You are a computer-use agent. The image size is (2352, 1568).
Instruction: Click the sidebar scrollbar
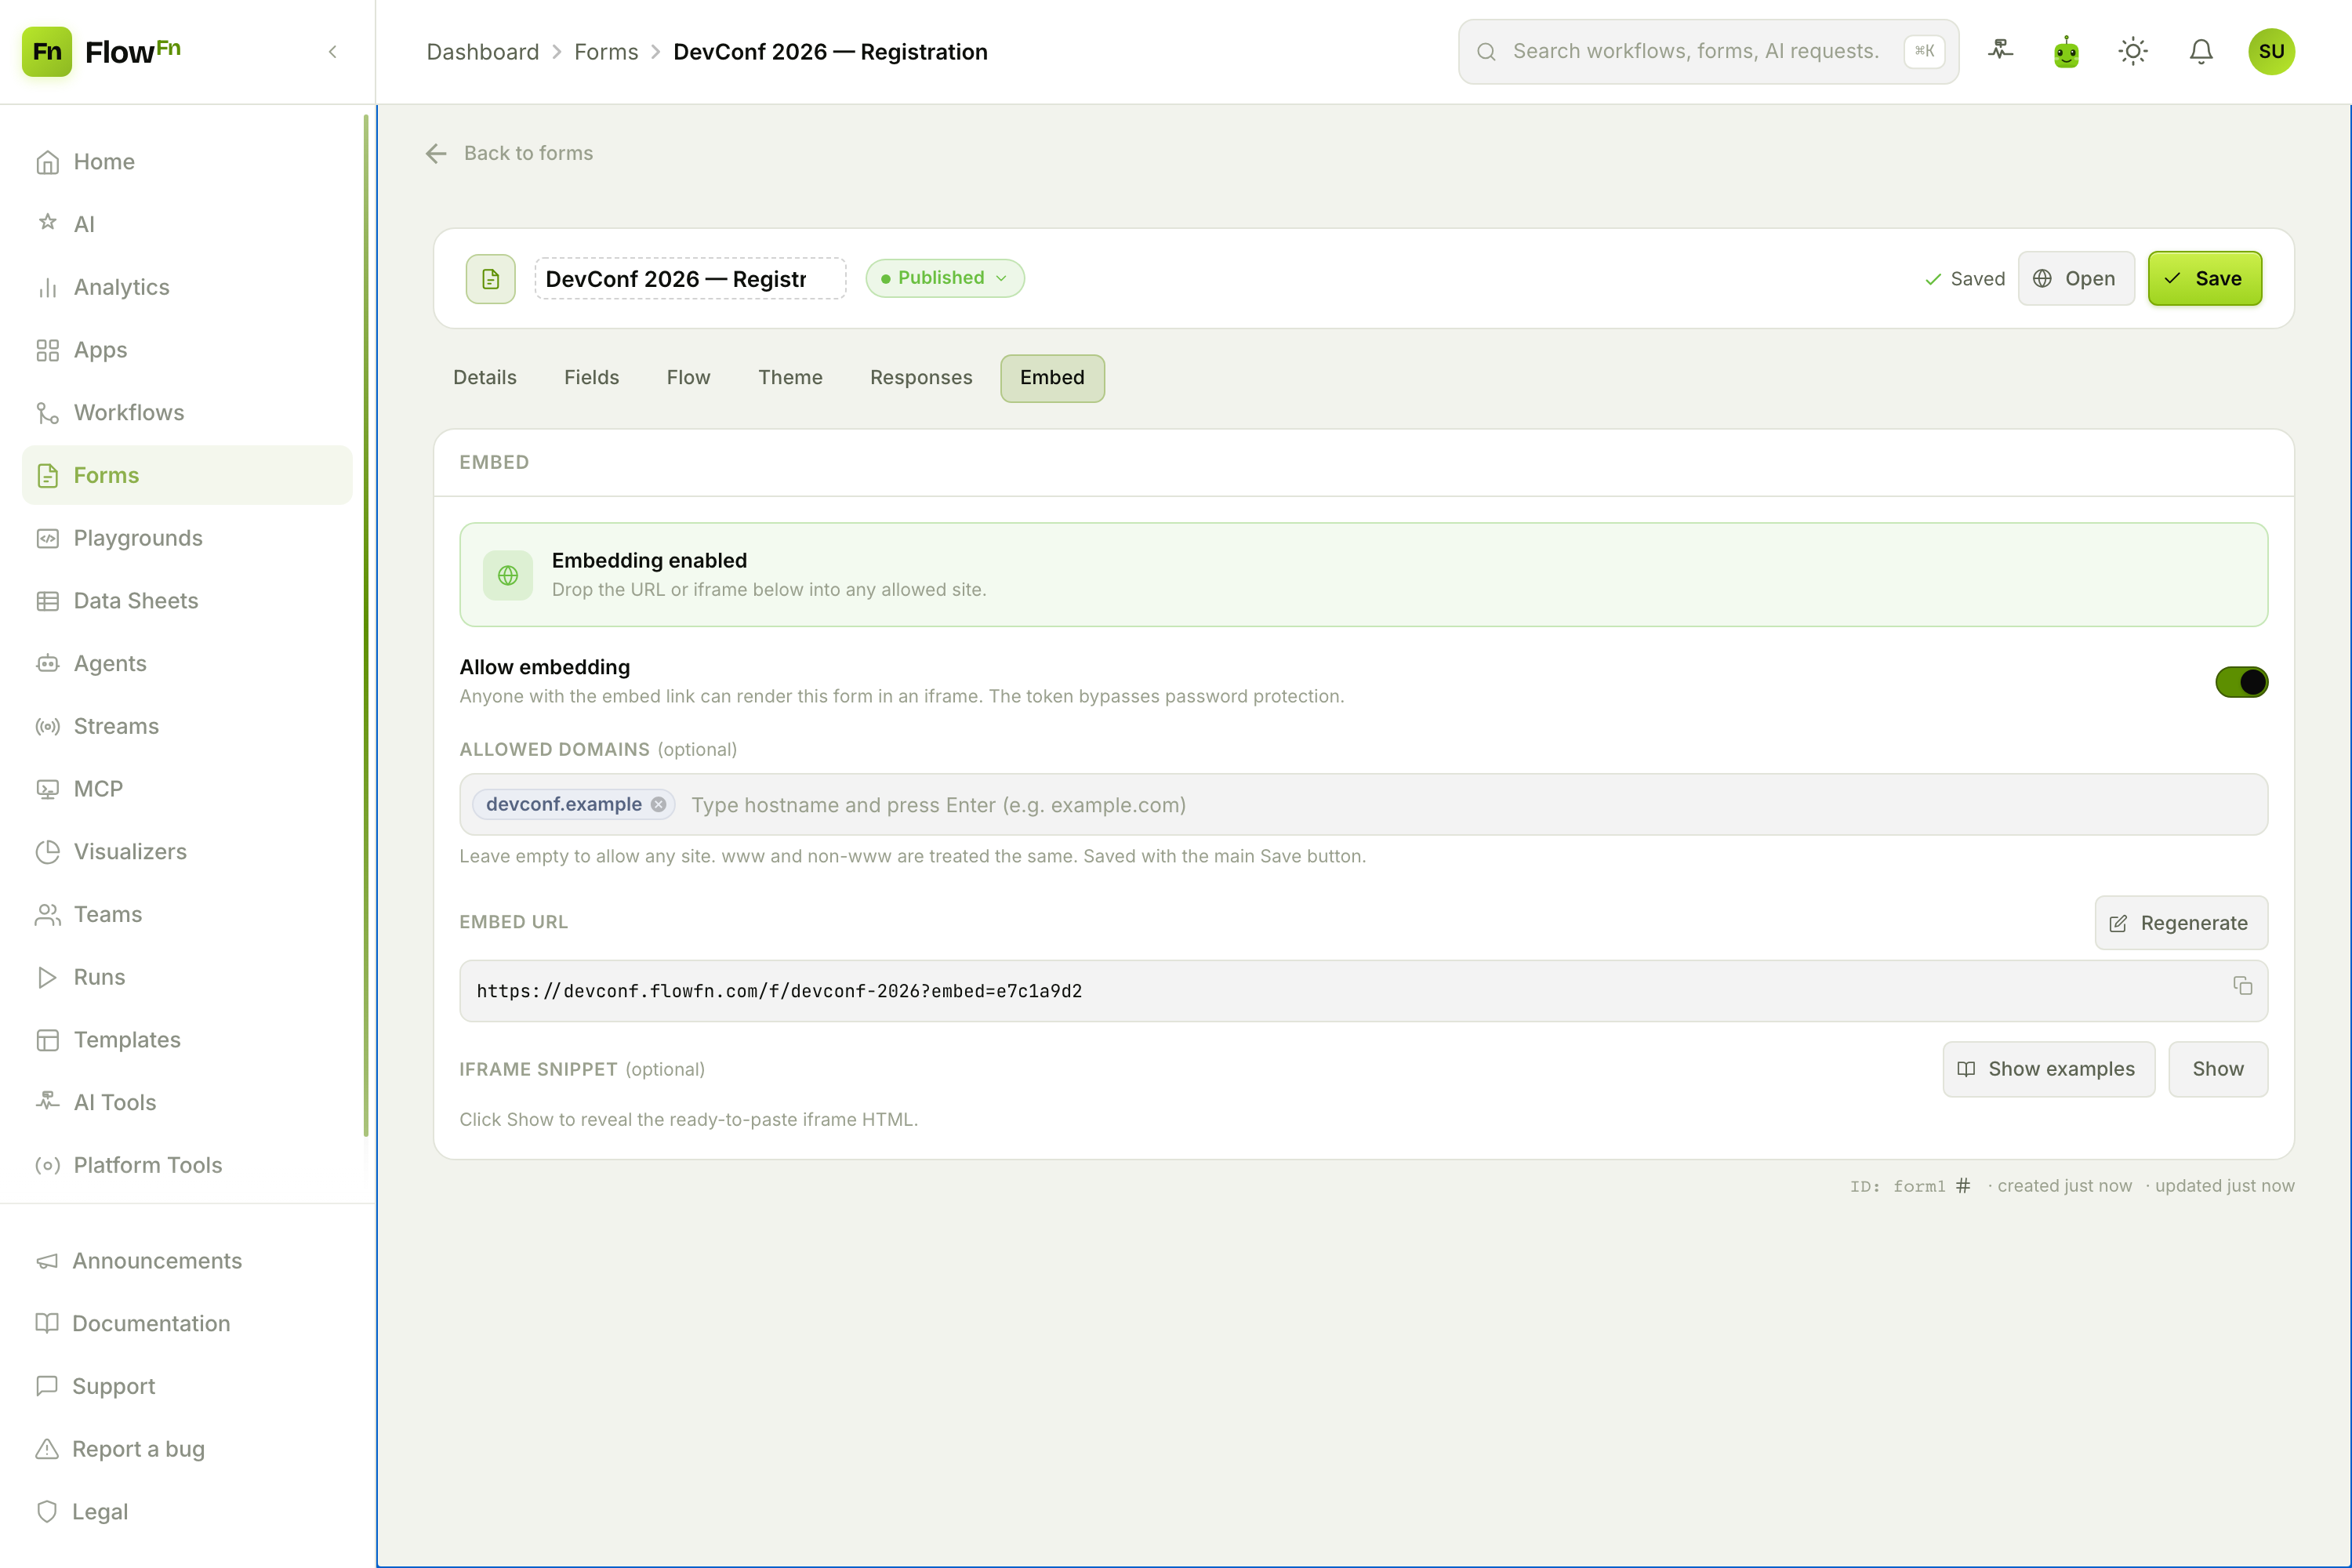(x=366, y=626)
